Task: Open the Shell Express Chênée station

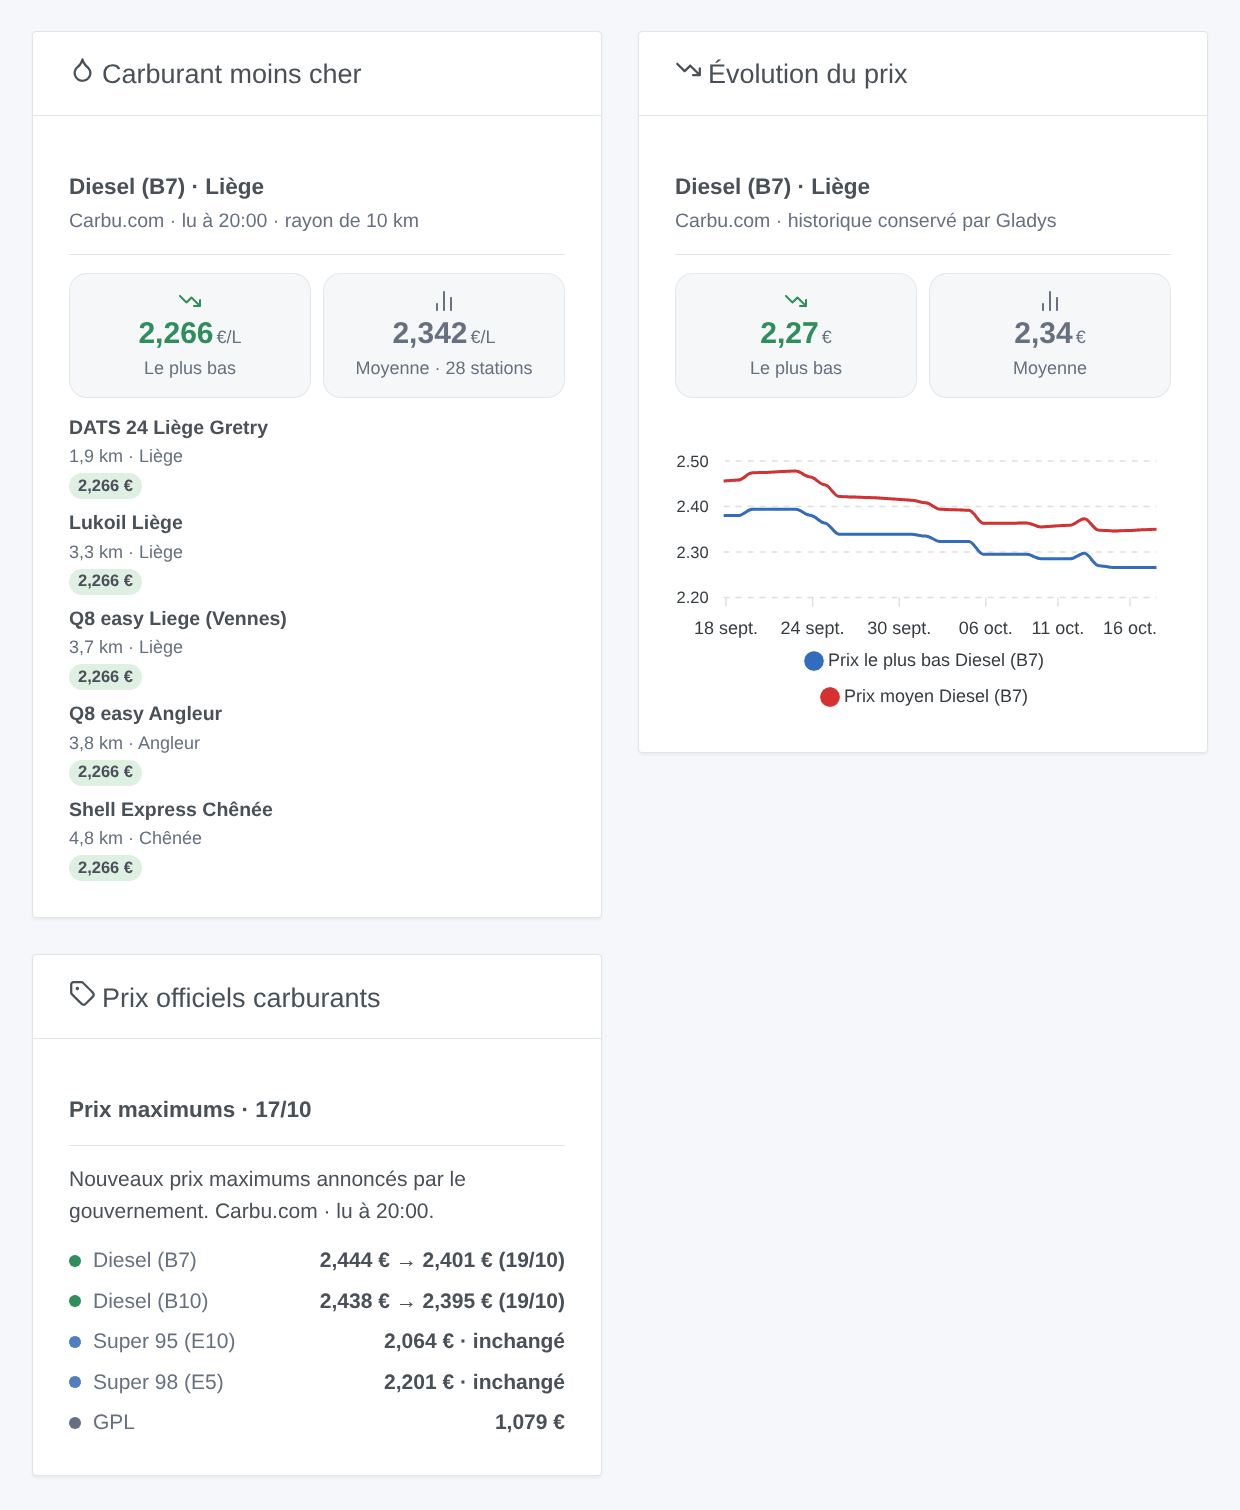Action: coord(171,809)
